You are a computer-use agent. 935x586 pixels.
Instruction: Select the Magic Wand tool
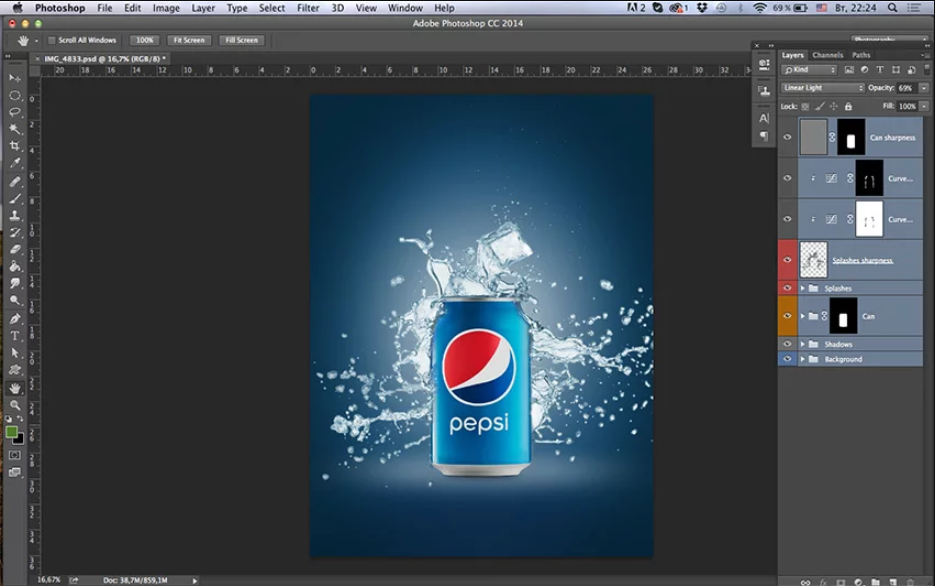15,129
